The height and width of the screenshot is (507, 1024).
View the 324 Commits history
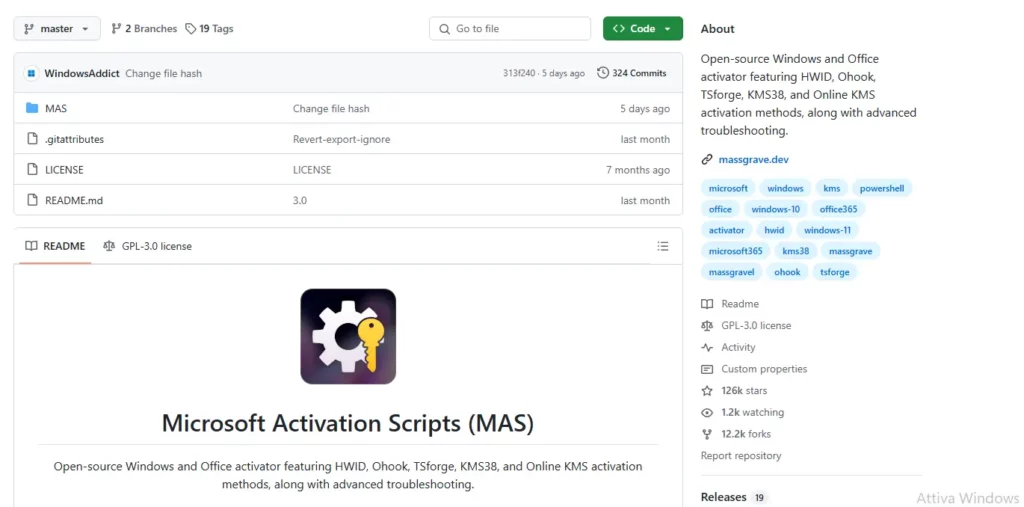point(632,73)
